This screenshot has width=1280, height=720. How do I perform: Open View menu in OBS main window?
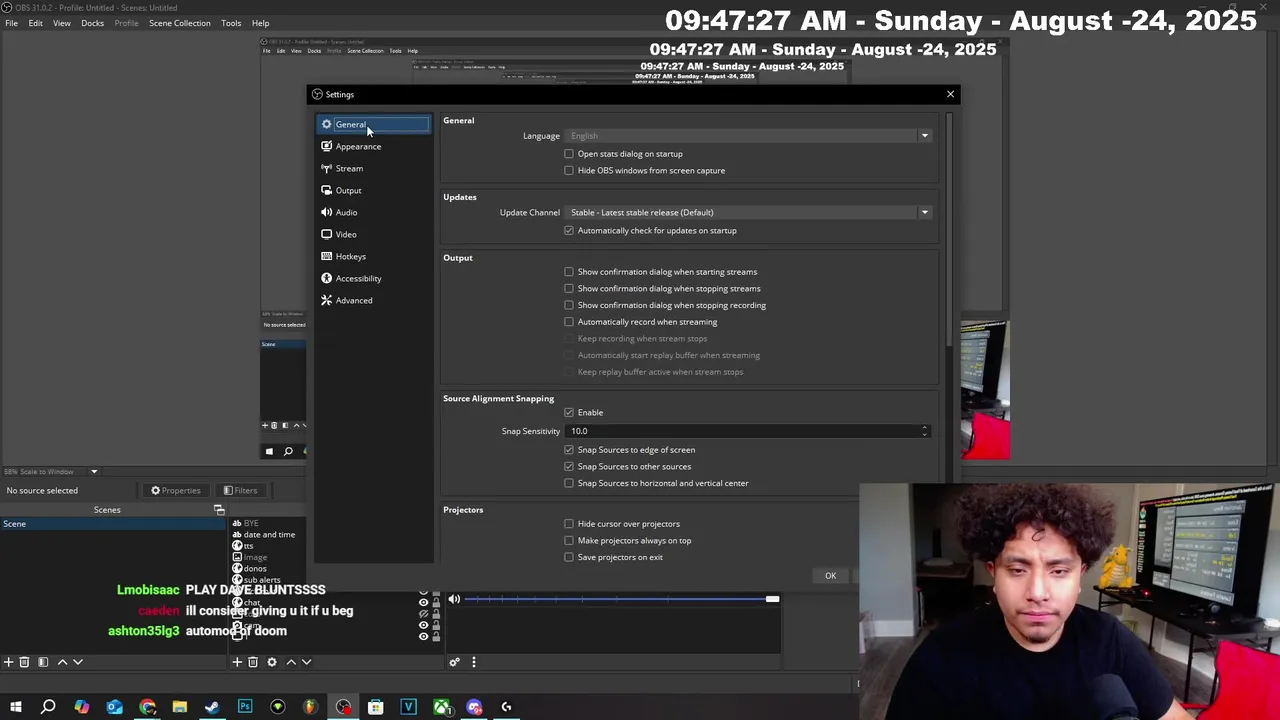pyautogui.click(x=61, y=23)
